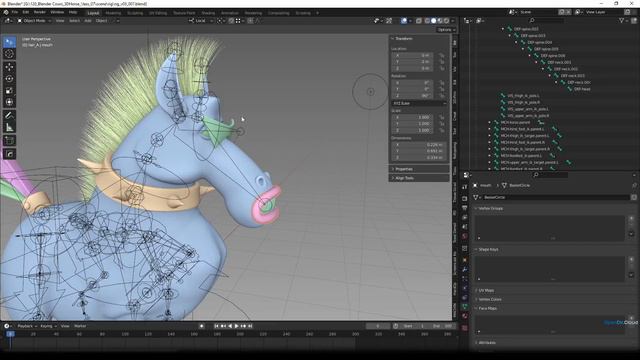Open the Render menu
Screen dimensions: 640x360
point(40,13)
